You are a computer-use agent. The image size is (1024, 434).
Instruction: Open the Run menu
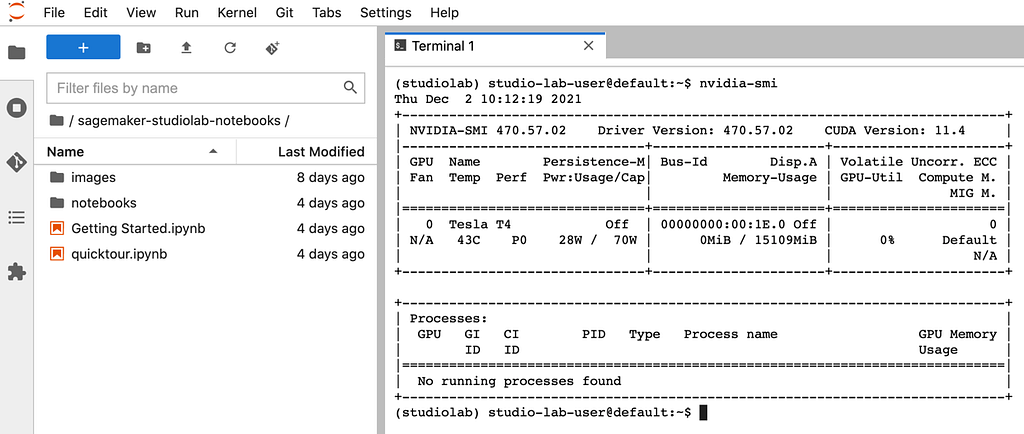pos(187,12)
